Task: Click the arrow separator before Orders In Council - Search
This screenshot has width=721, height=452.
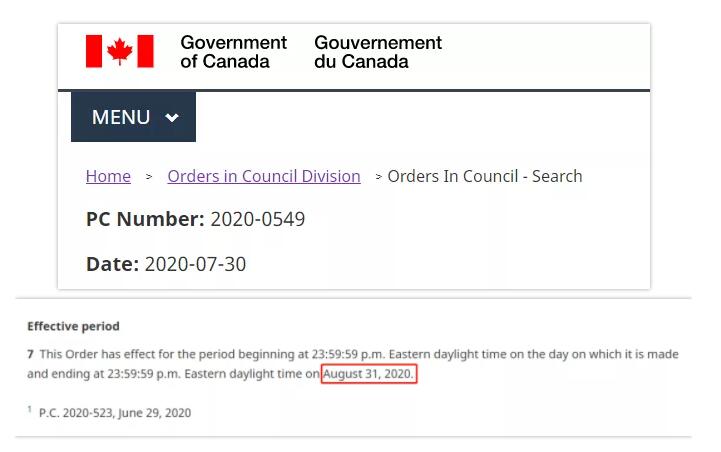Action: click(378, 177)
